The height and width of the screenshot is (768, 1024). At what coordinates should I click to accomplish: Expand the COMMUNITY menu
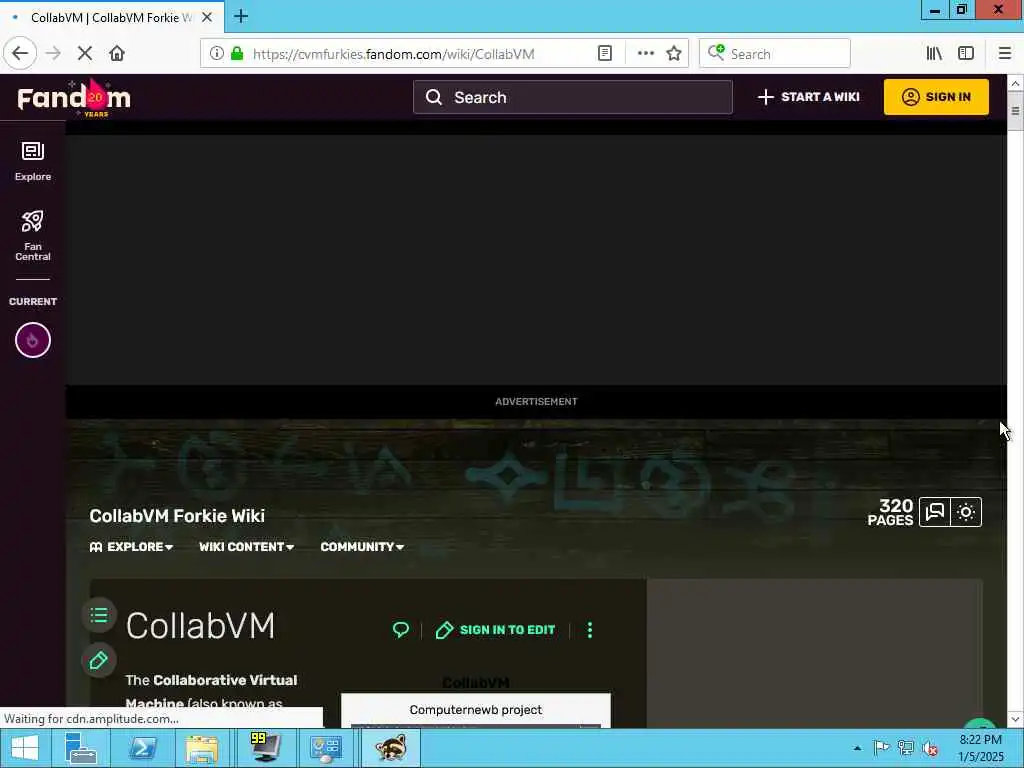click(x=362, y=547)
